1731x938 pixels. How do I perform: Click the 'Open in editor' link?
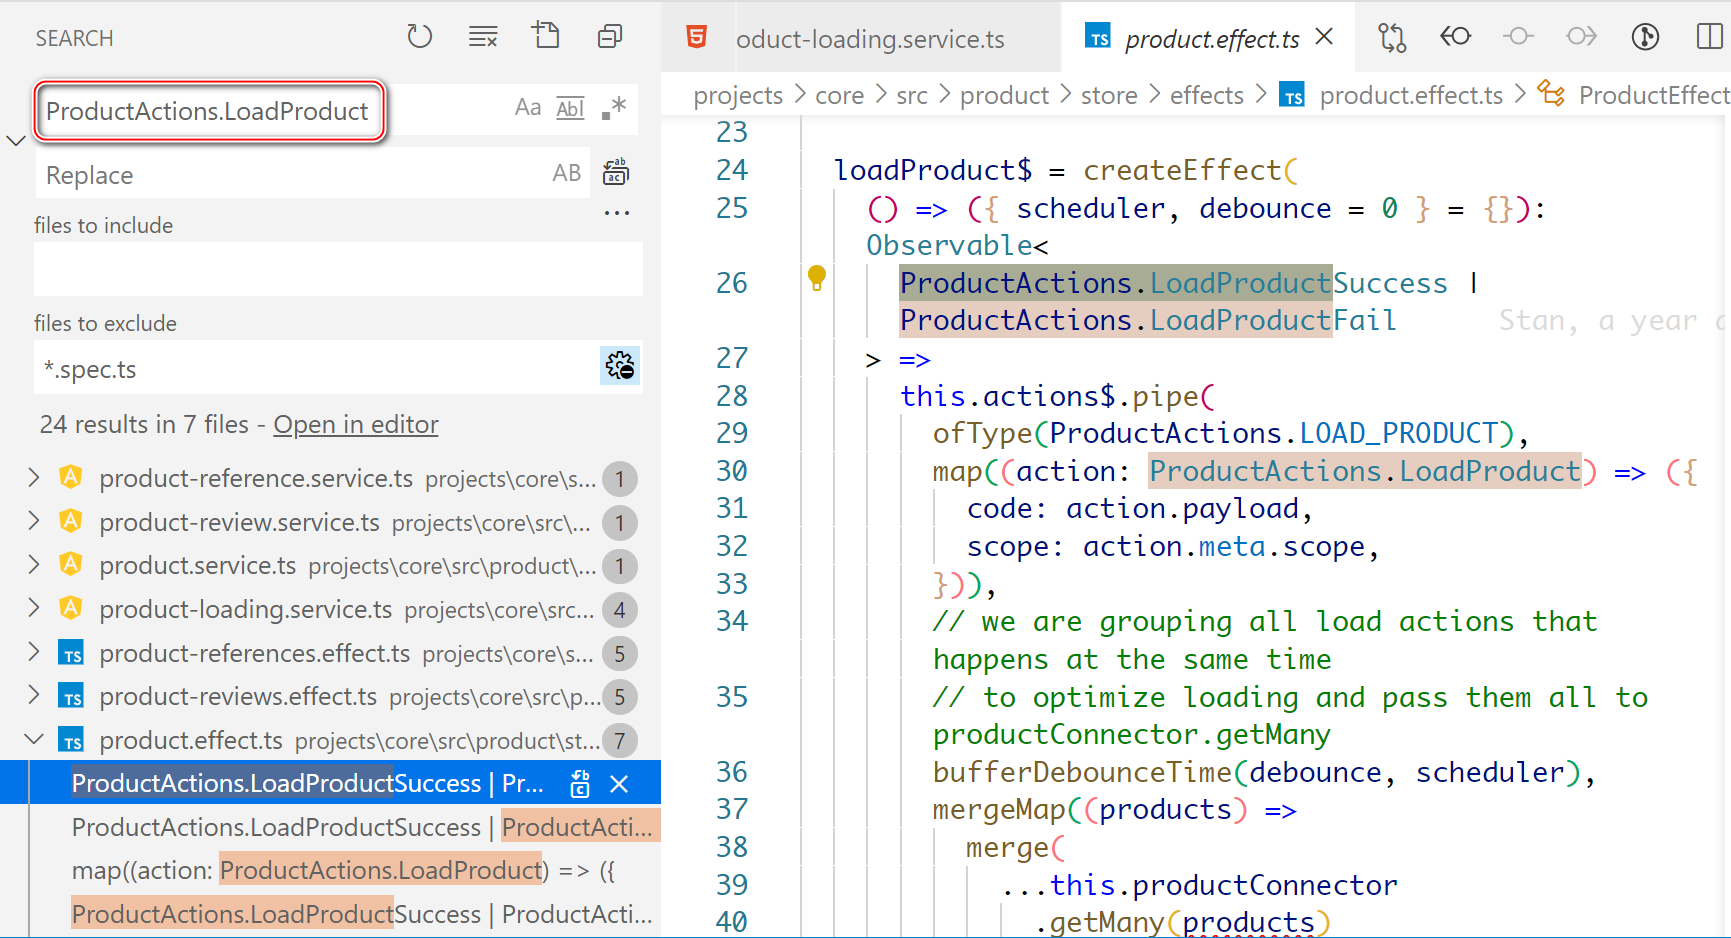tap(356, 425)
